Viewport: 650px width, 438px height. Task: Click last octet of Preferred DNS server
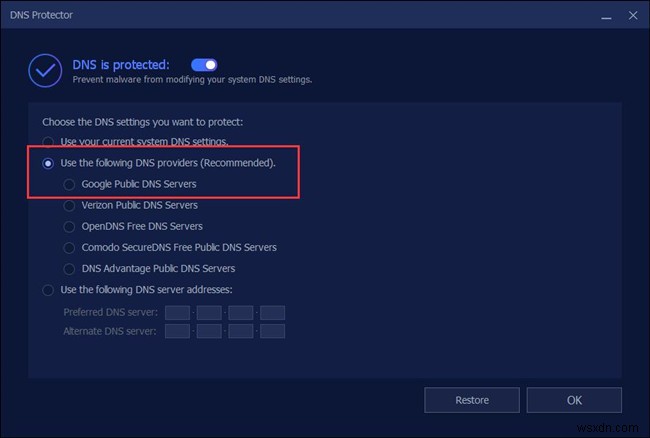coord(272,312)
